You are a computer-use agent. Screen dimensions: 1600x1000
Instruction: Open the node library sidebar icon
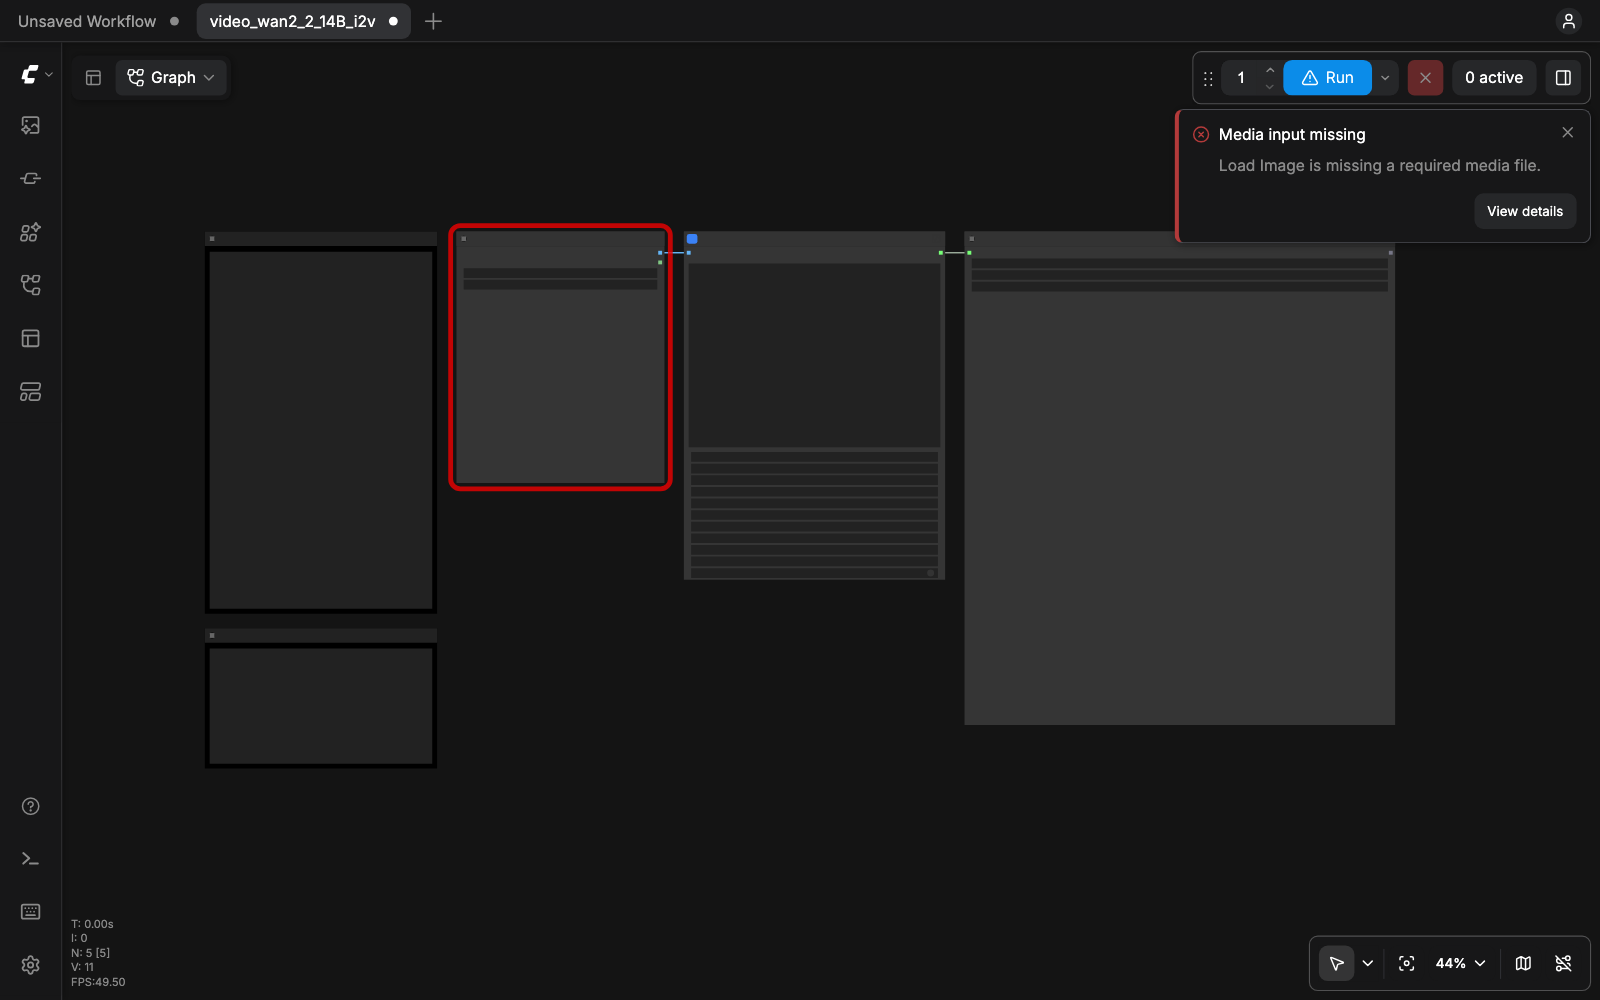pyautogui.click(x=31, y=178)
